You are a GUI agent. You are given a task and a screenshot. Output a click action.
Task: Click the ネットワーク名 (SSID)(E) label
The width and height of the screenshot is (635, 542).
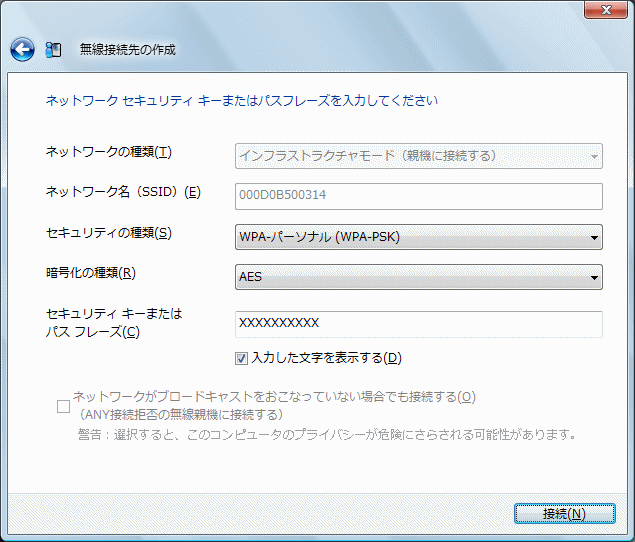[123, 192]
